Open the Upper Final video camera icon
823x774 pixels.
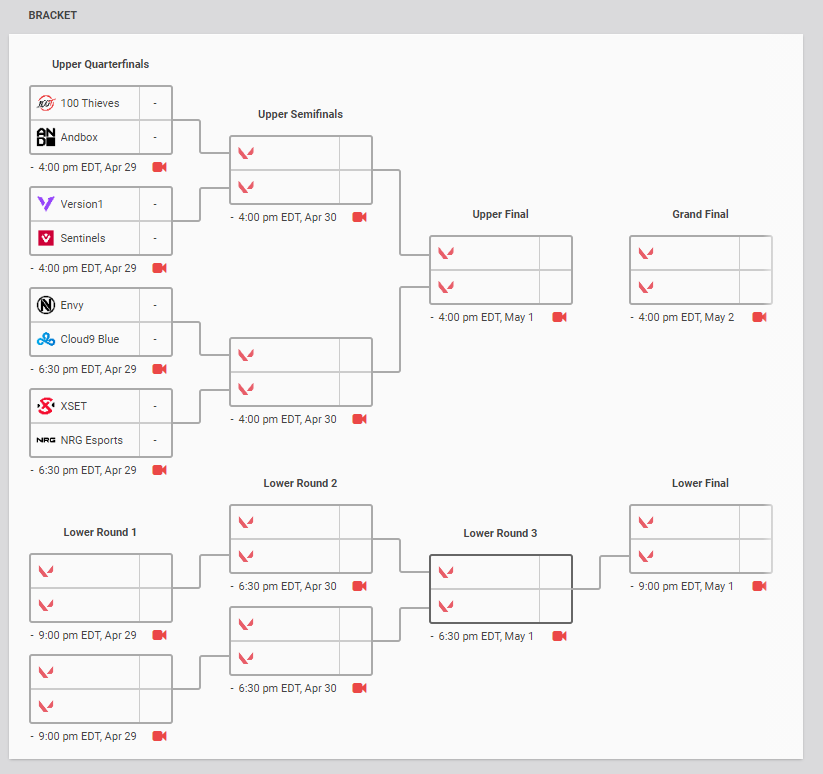(559, 317)
